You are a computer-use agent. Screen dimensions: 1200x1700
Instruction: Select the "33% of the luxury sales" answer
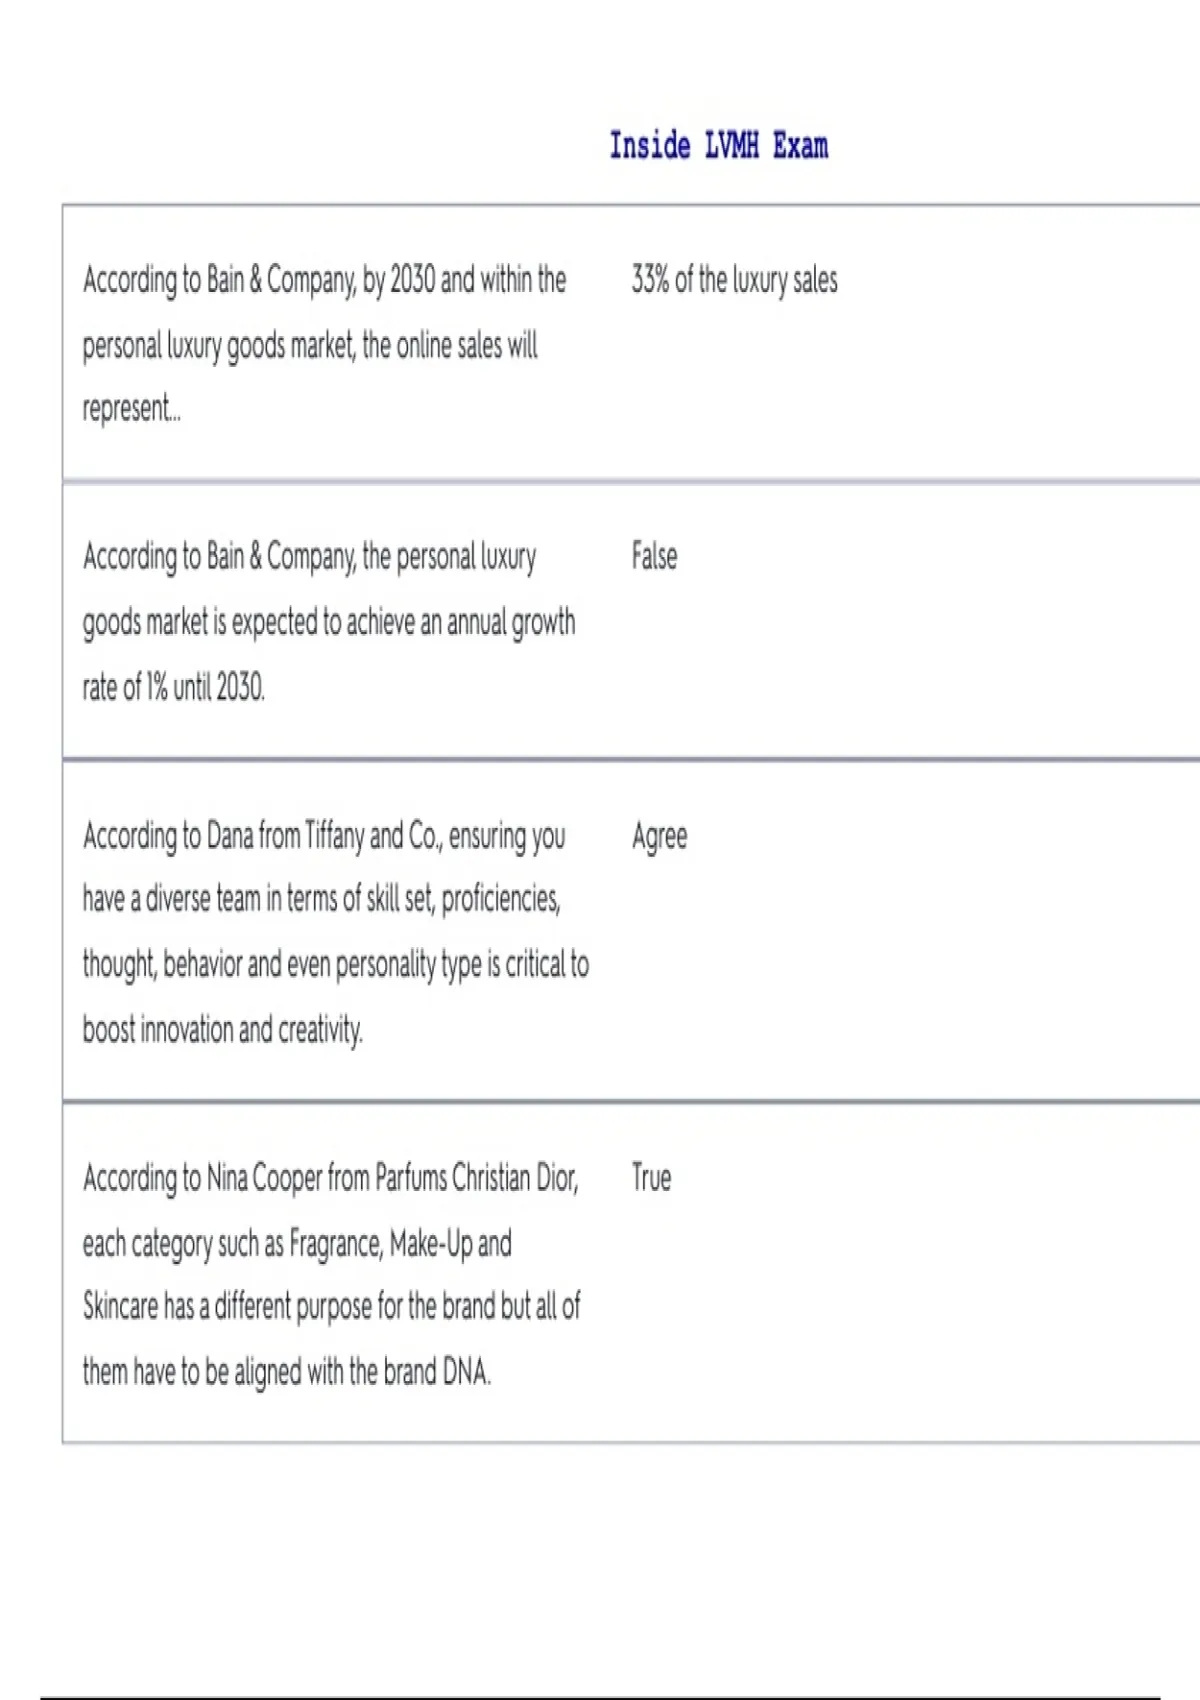tap(734, 280)
